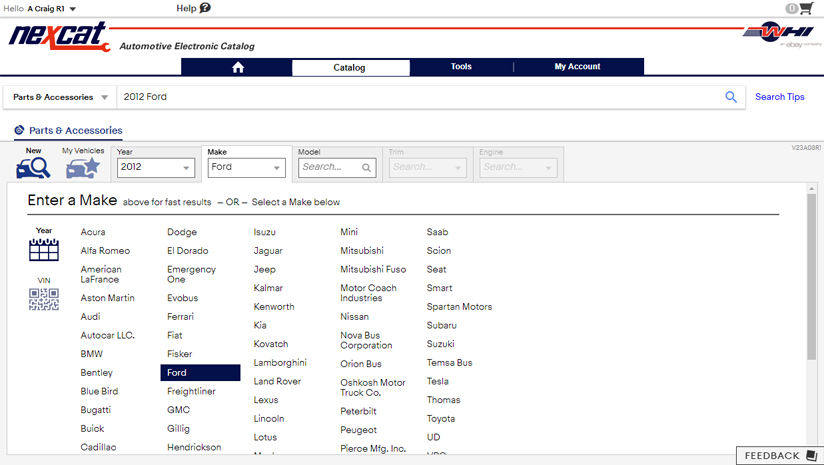824x465 pixels.
Task: Click the makes list vertical scrollbar
Action: pyautogui.click(x=811, y=277)
